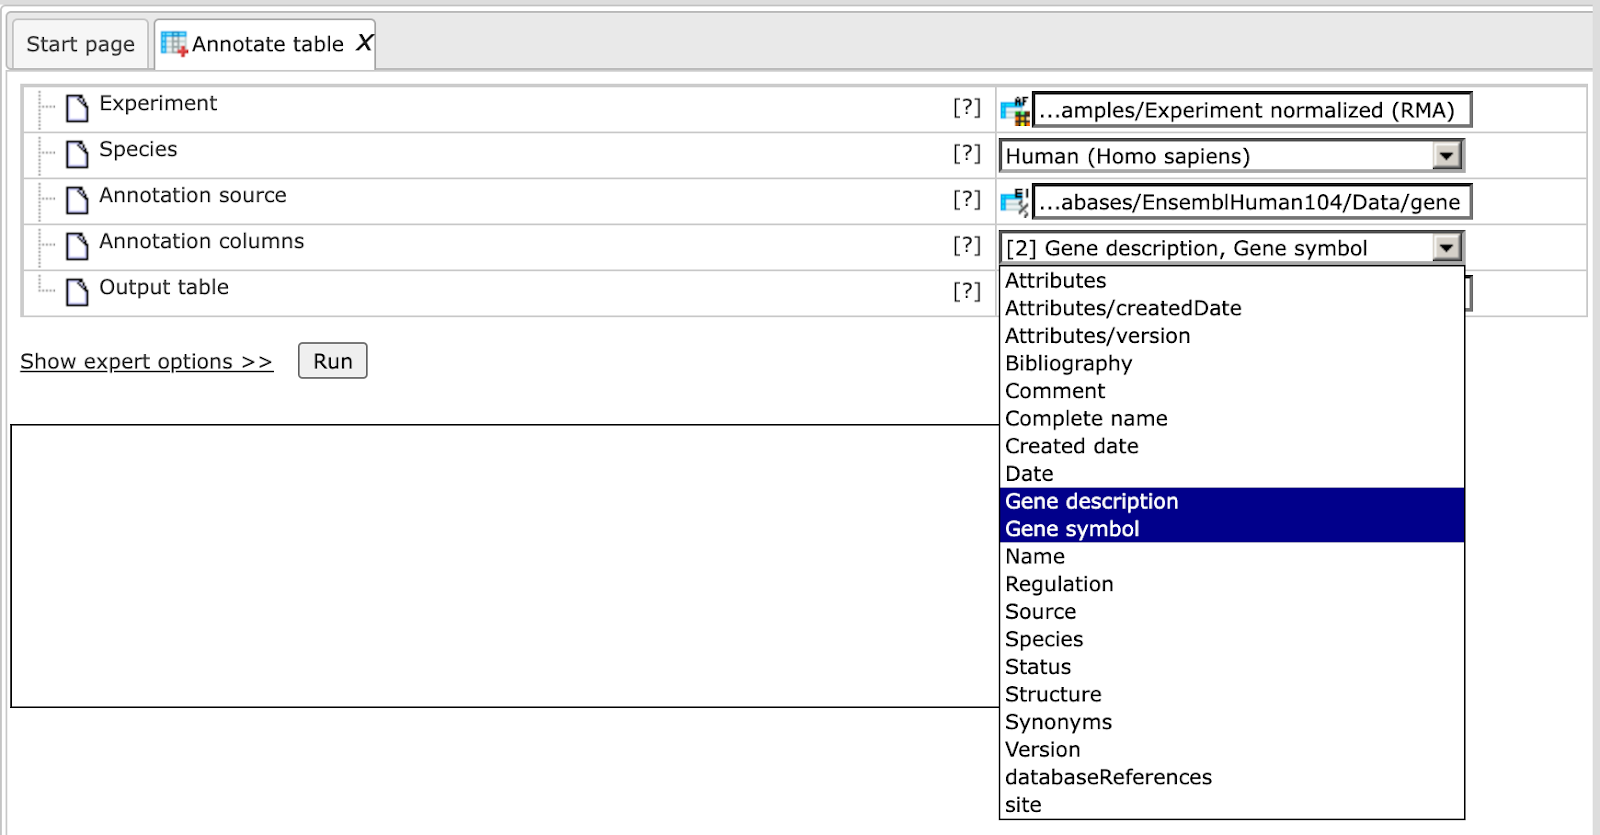Screen dimensions: 1600x835
Task: Select Synonyms option
Action: click(x=1232, y=722)
